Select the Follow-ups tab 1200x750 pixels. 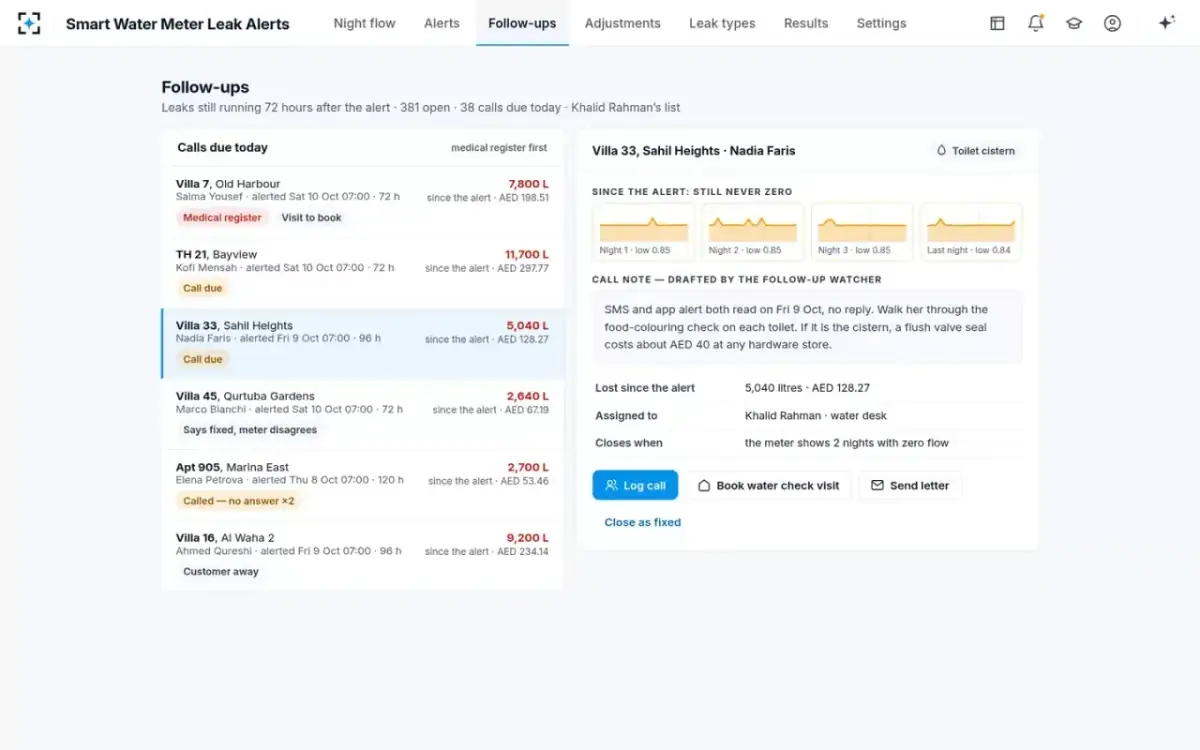pyautogui.click(x=522, y=23)
